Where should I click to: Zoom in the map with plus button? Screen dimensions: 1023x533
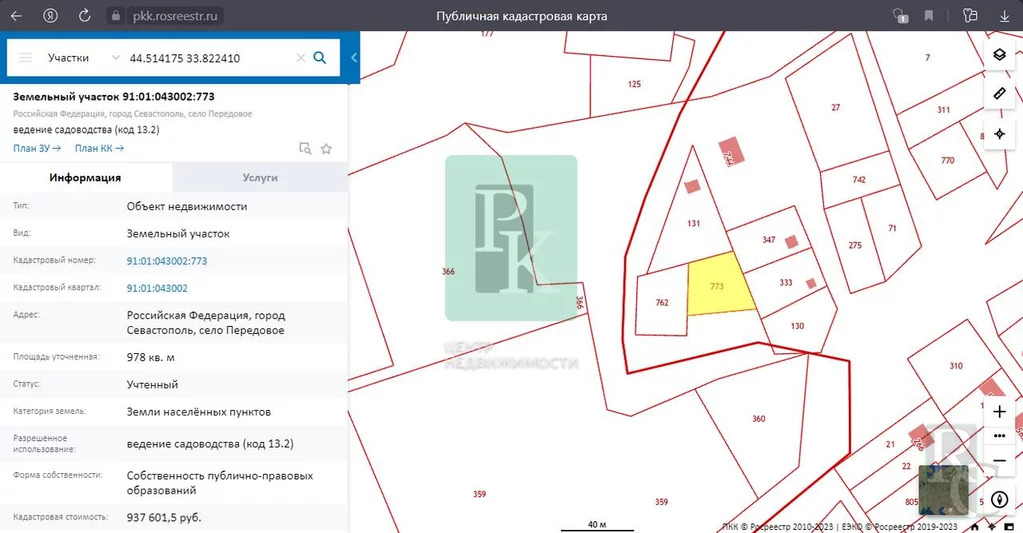click(999, 412)
